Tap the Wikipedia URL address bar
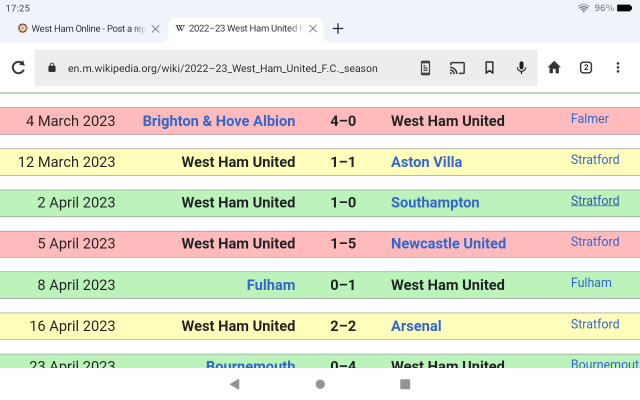 click(230, 68)
